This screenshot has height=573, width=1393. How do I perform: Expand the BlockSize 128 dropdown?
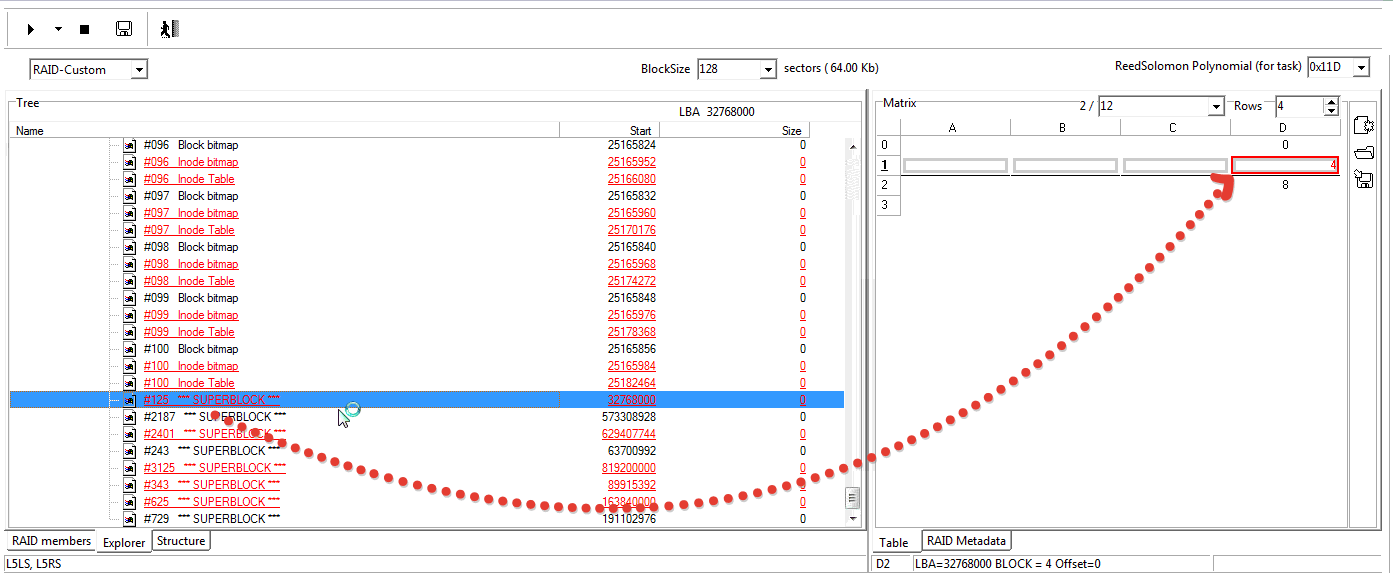pyautogui.click(x=768, y=69)
